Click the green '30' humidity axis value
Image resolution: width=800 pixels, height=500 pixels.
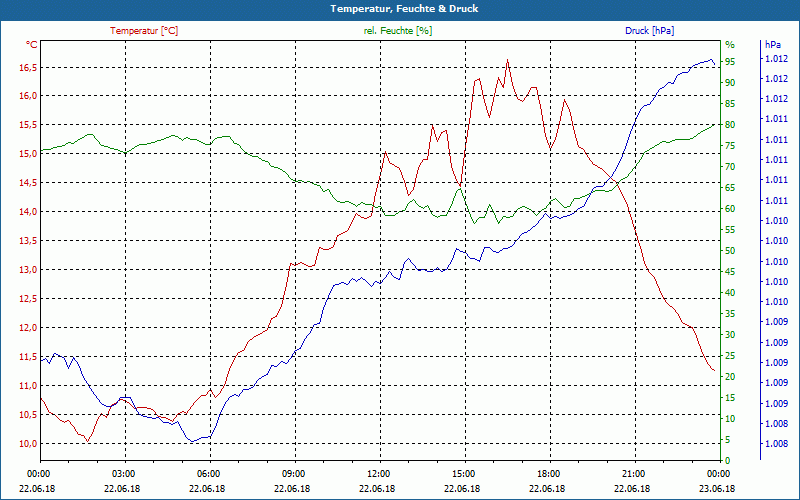tap(730, 335)
